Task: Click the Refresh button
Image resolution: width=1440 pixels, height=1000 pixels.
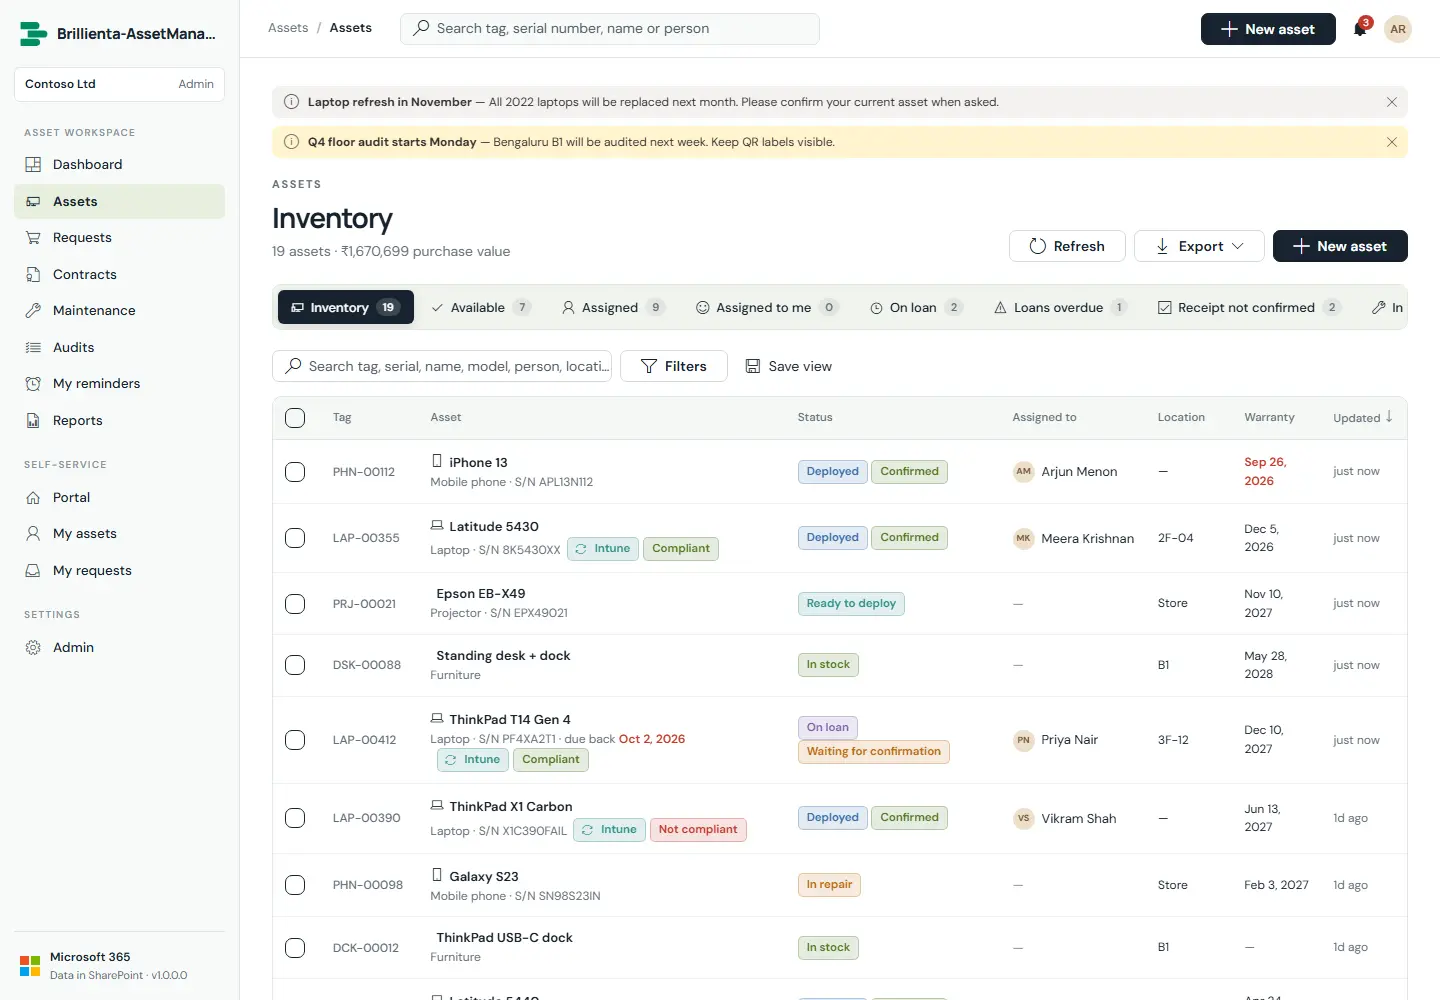Action: coord(1067,246)
